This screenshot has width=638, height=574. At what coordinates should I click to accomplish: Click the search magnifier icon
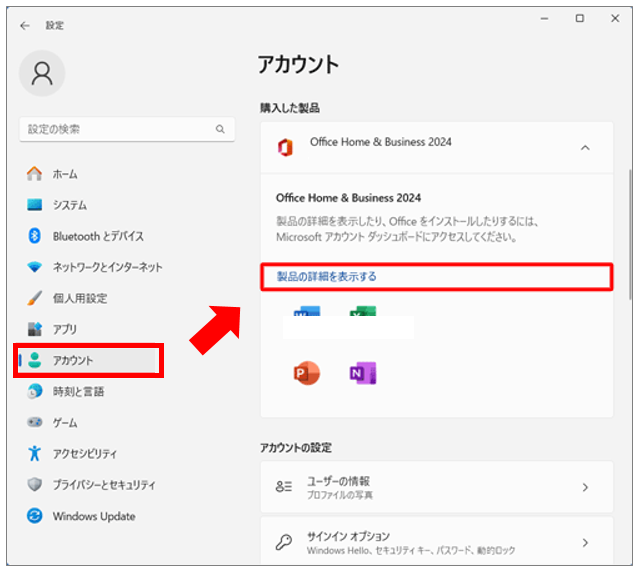coord(220,129)
